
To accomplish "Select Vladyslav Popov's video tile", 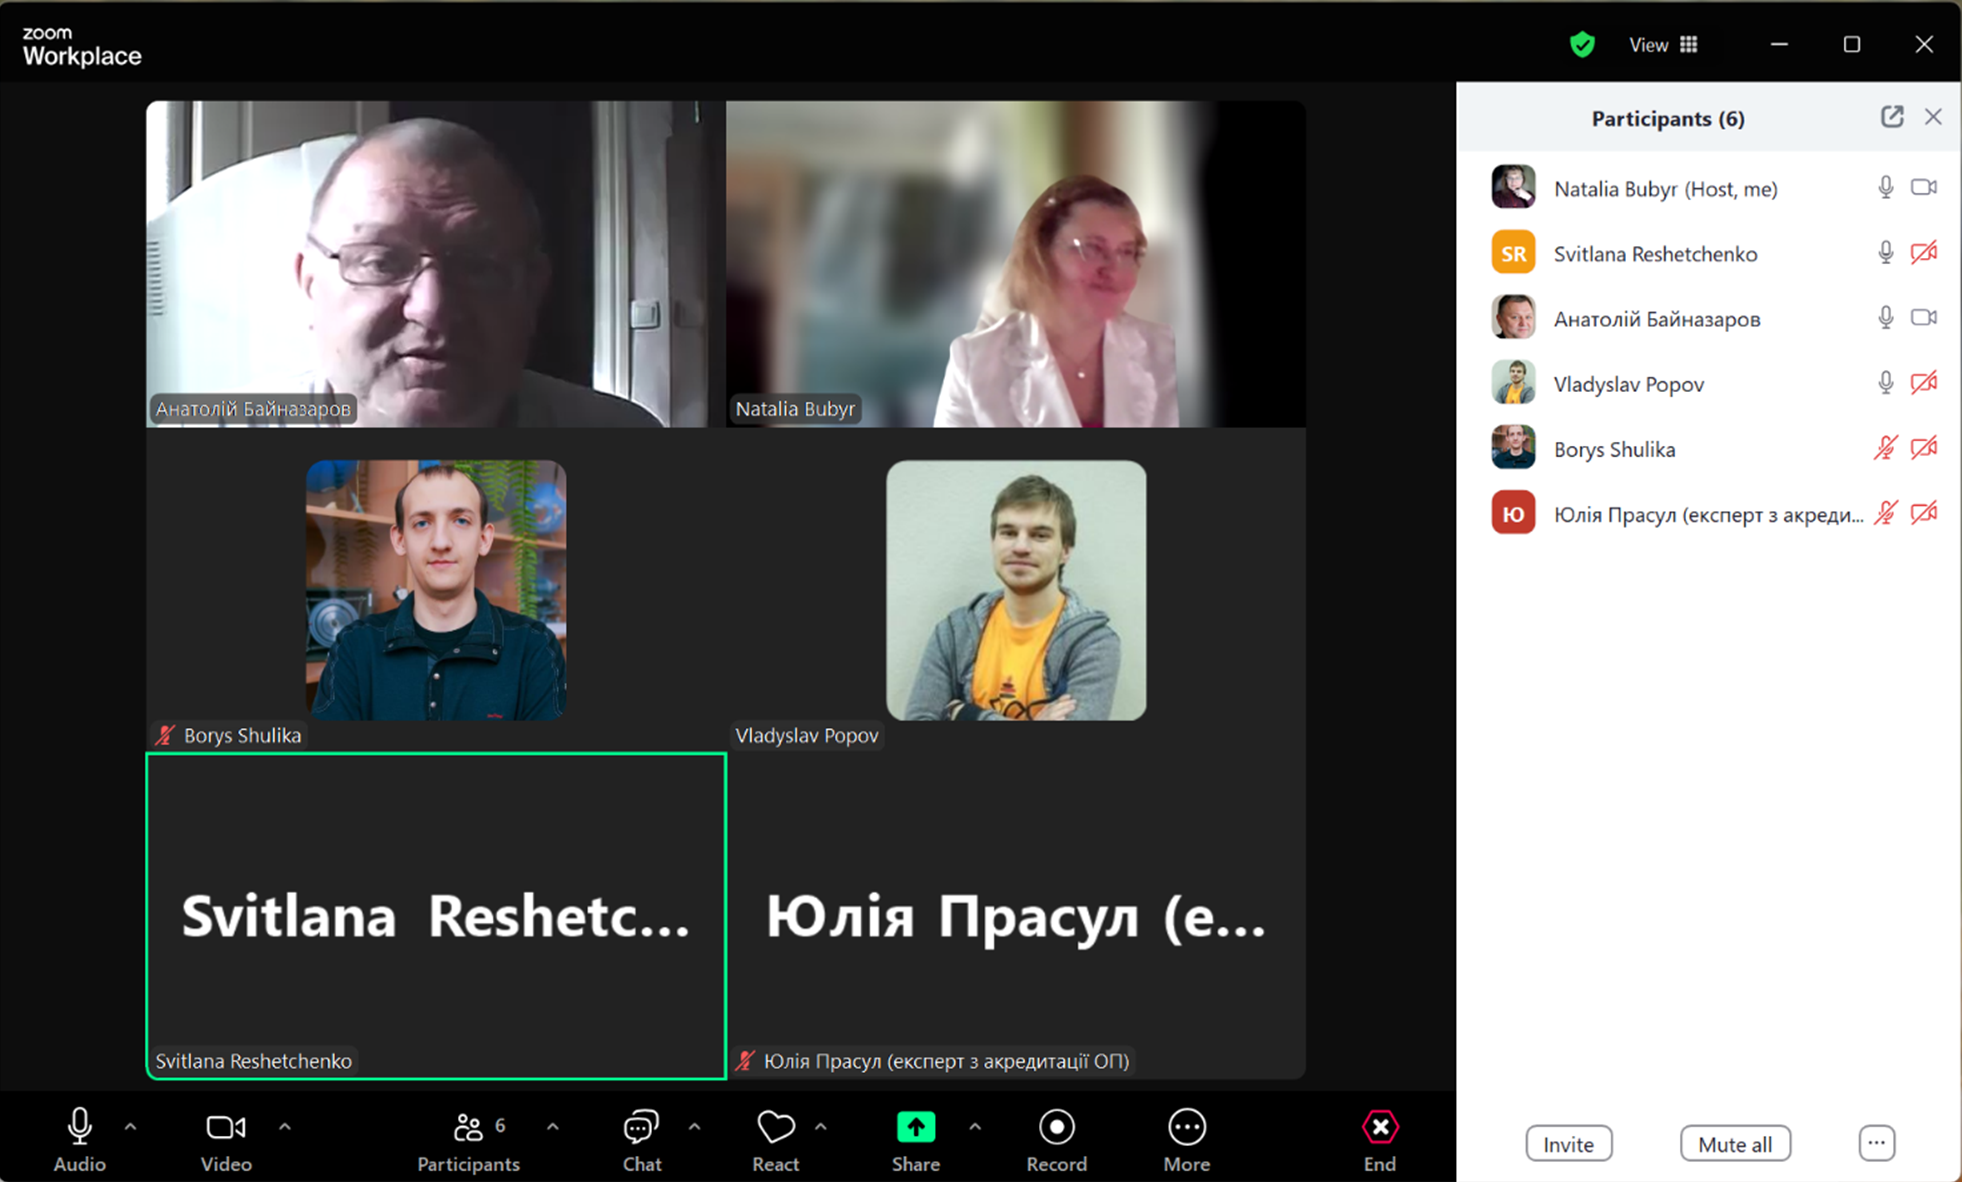I will pyautogui.click(x=1015, y=590).
